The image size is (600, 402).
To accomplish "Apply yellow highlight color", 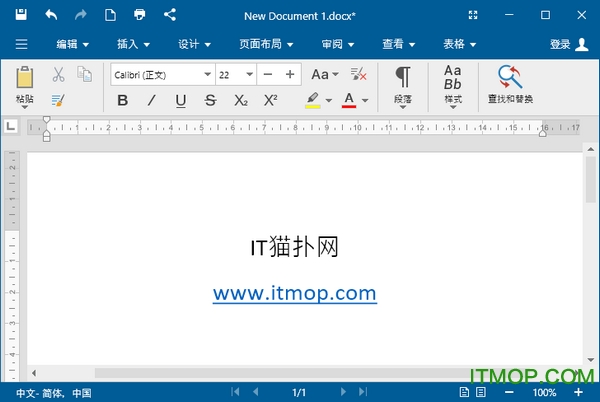I will click(313, 100).
